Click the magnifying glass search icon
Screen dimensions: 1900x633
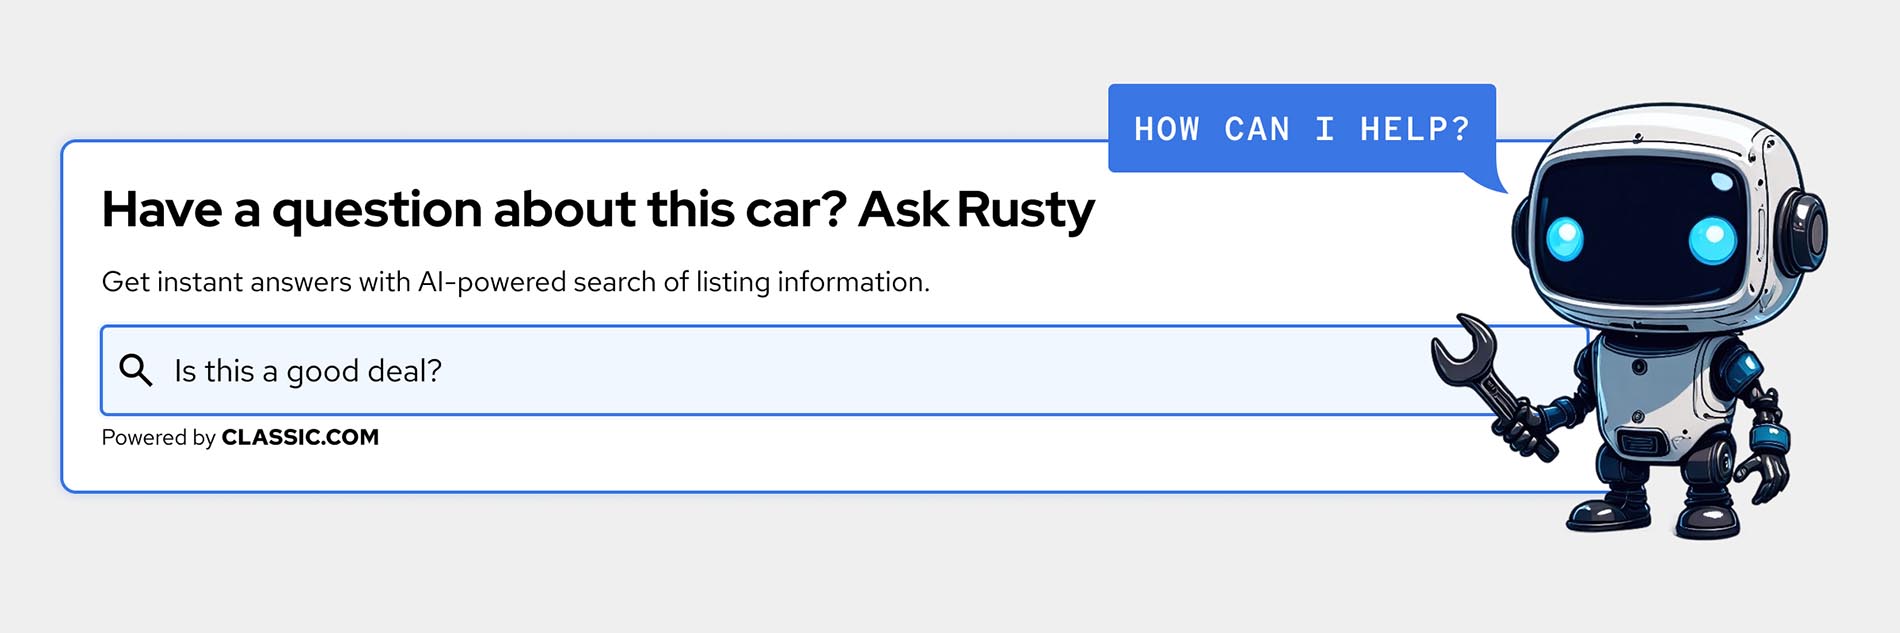(x=137, y=369)
